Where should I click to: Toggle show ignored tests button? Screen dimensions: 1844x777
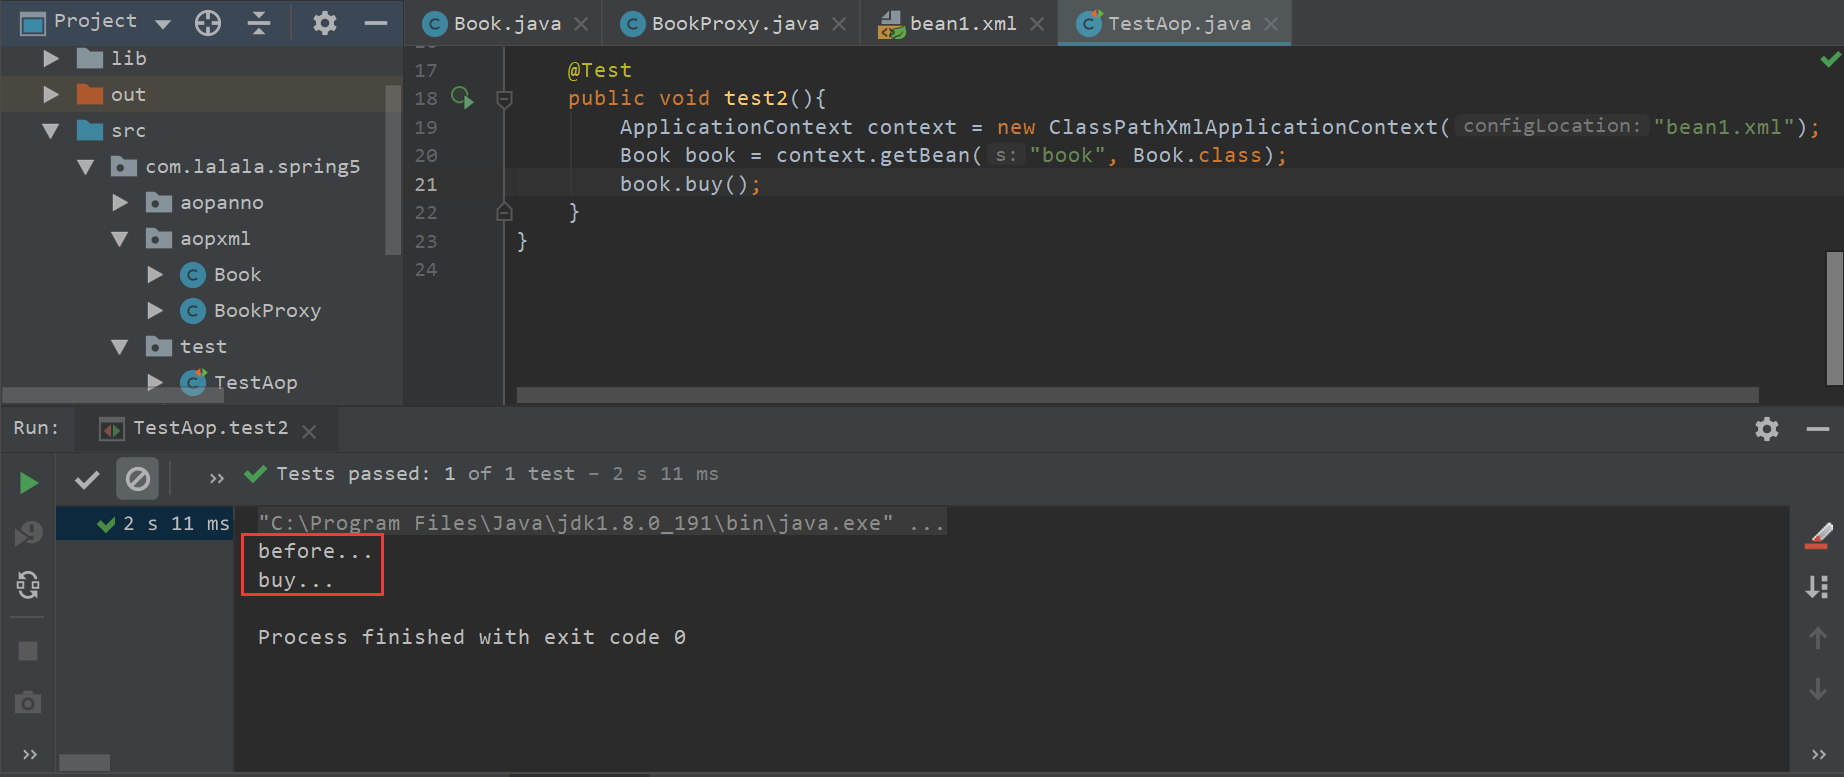(138, 479)
